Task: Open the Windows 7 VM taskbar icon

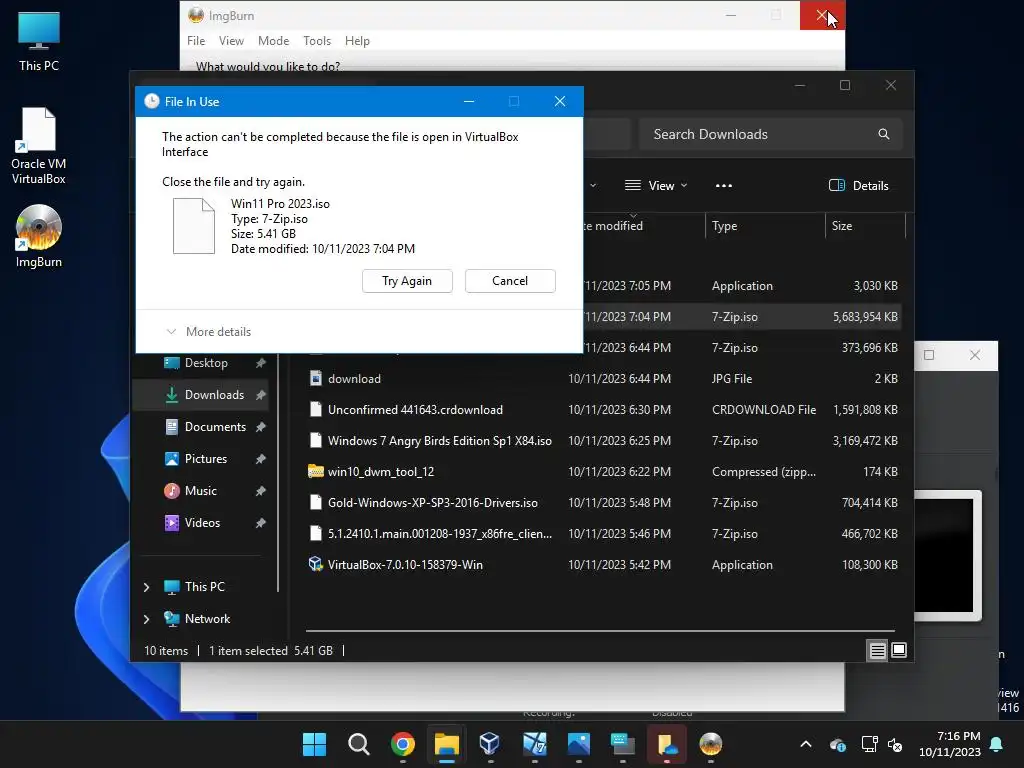Action: coord(534,744)
